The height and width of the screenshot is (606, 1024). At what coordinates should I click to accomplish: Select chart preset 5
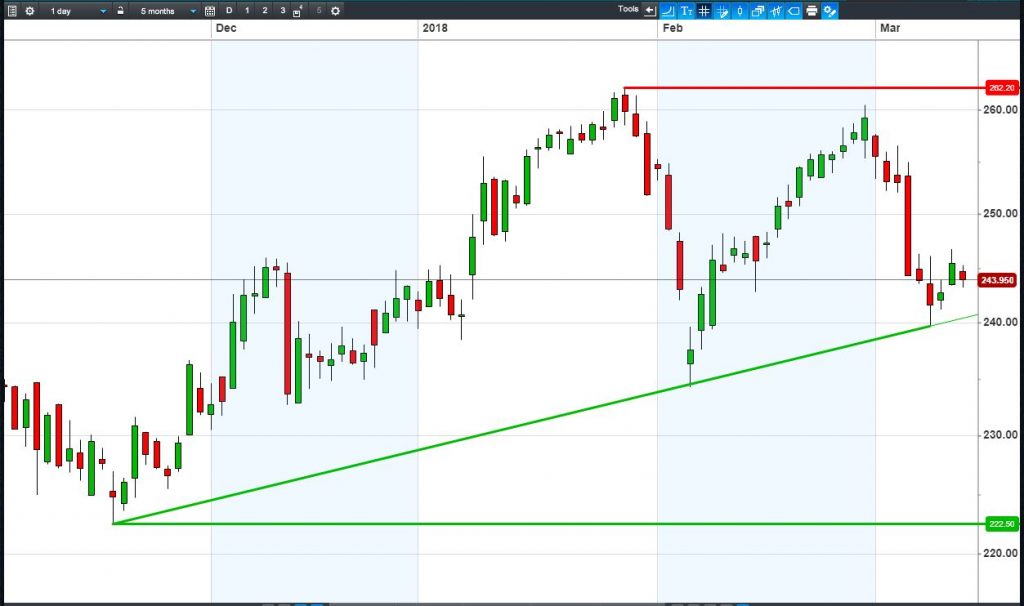point(319,10)
